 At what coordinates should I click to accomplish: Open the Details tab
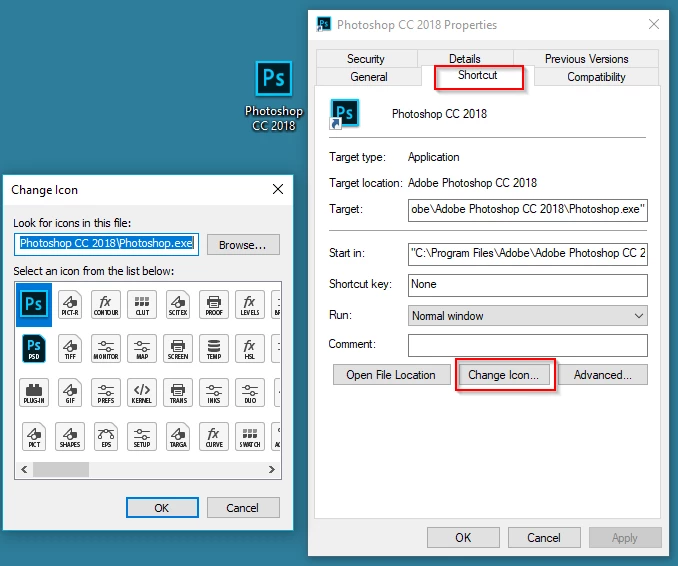pyautogui.click(x=464, y=59)
